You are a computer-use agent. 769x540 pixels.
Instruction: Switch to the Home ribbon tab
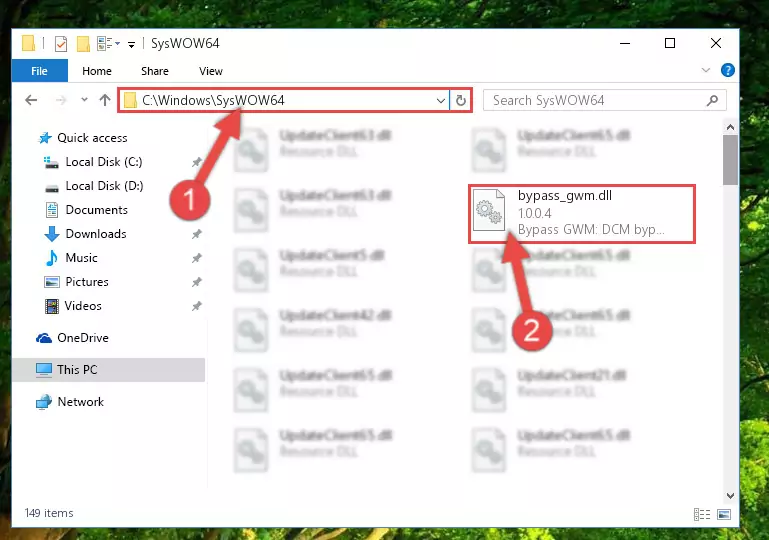tap(97, 71)
